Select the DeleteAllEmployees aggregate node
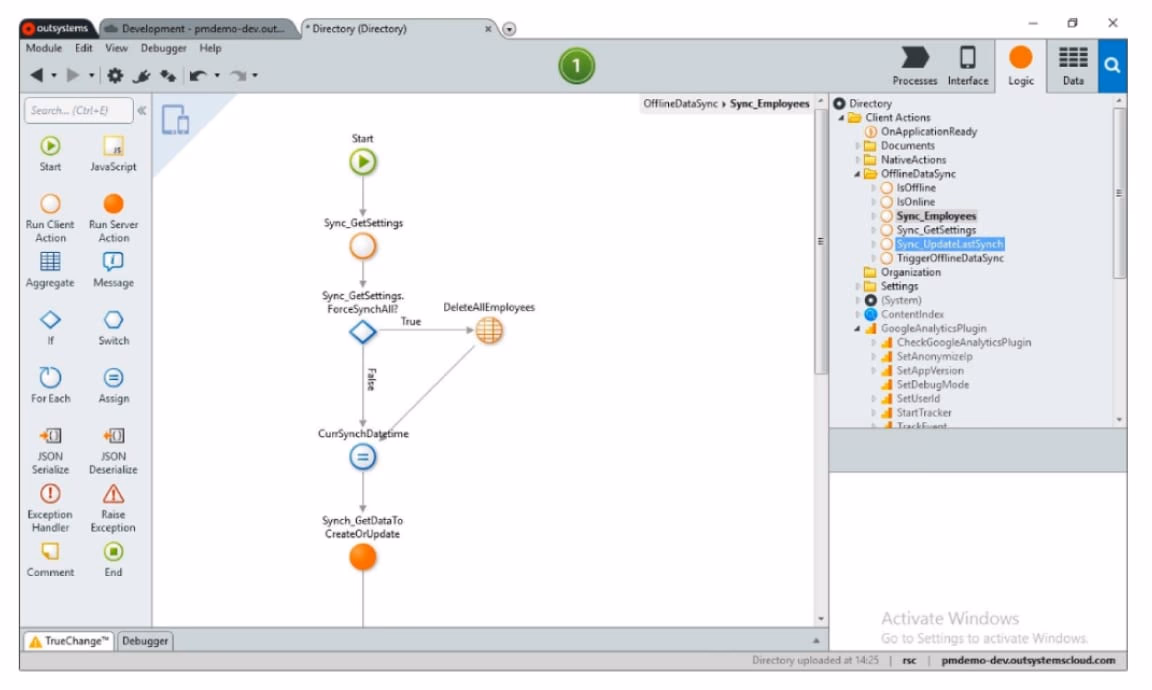 pos(489,331)
